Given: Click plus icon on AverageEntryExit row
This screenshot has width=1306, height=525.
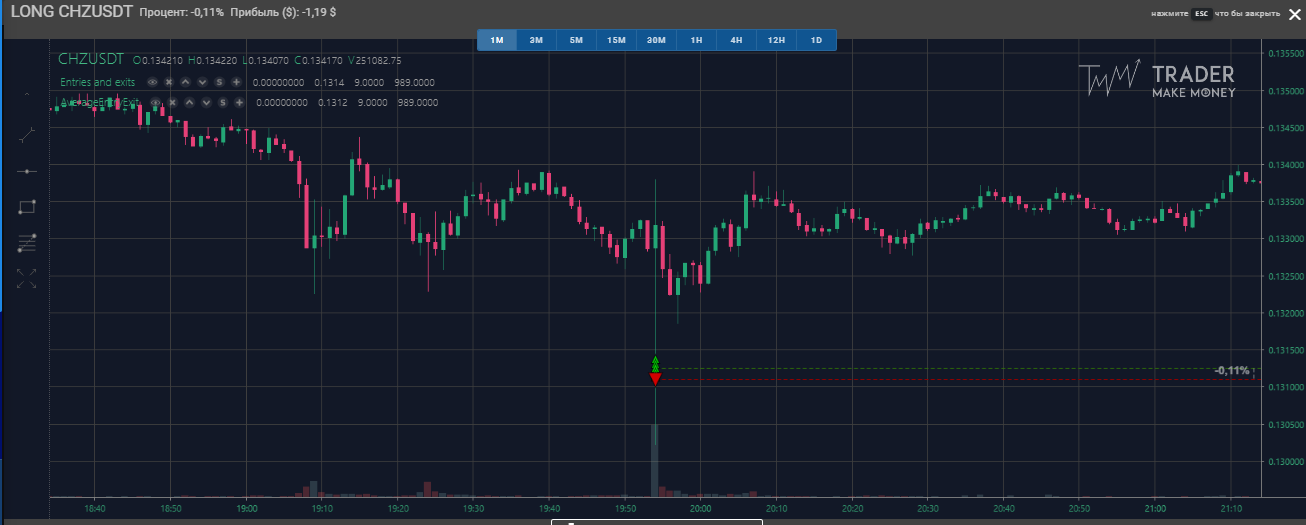Looking at the screenshot, I should coord(238,102).
